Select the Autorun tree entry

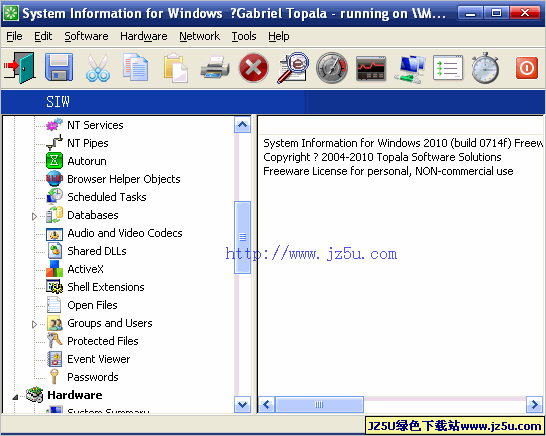click(x=87, y=161)
